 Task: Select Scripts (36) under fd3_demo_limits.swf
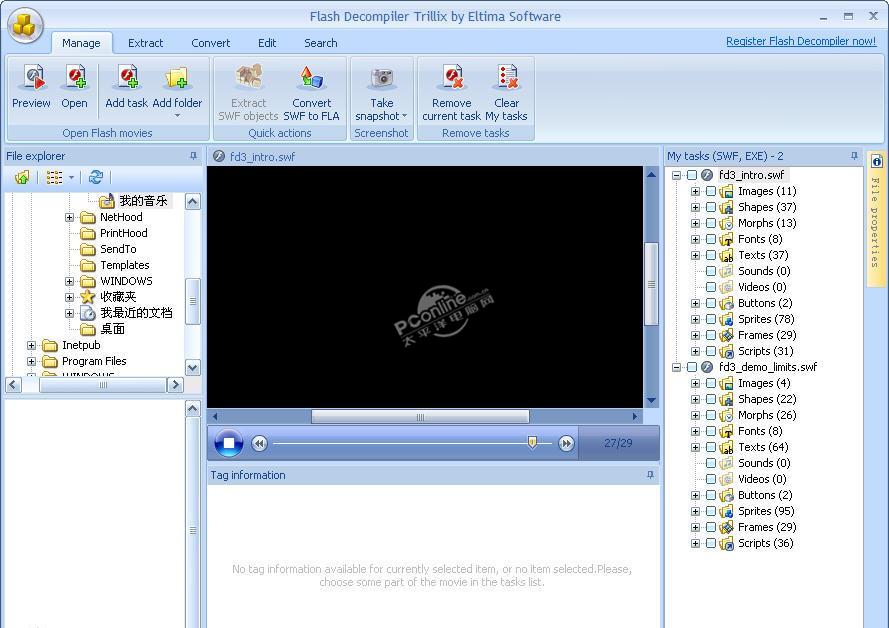[765, 543]
